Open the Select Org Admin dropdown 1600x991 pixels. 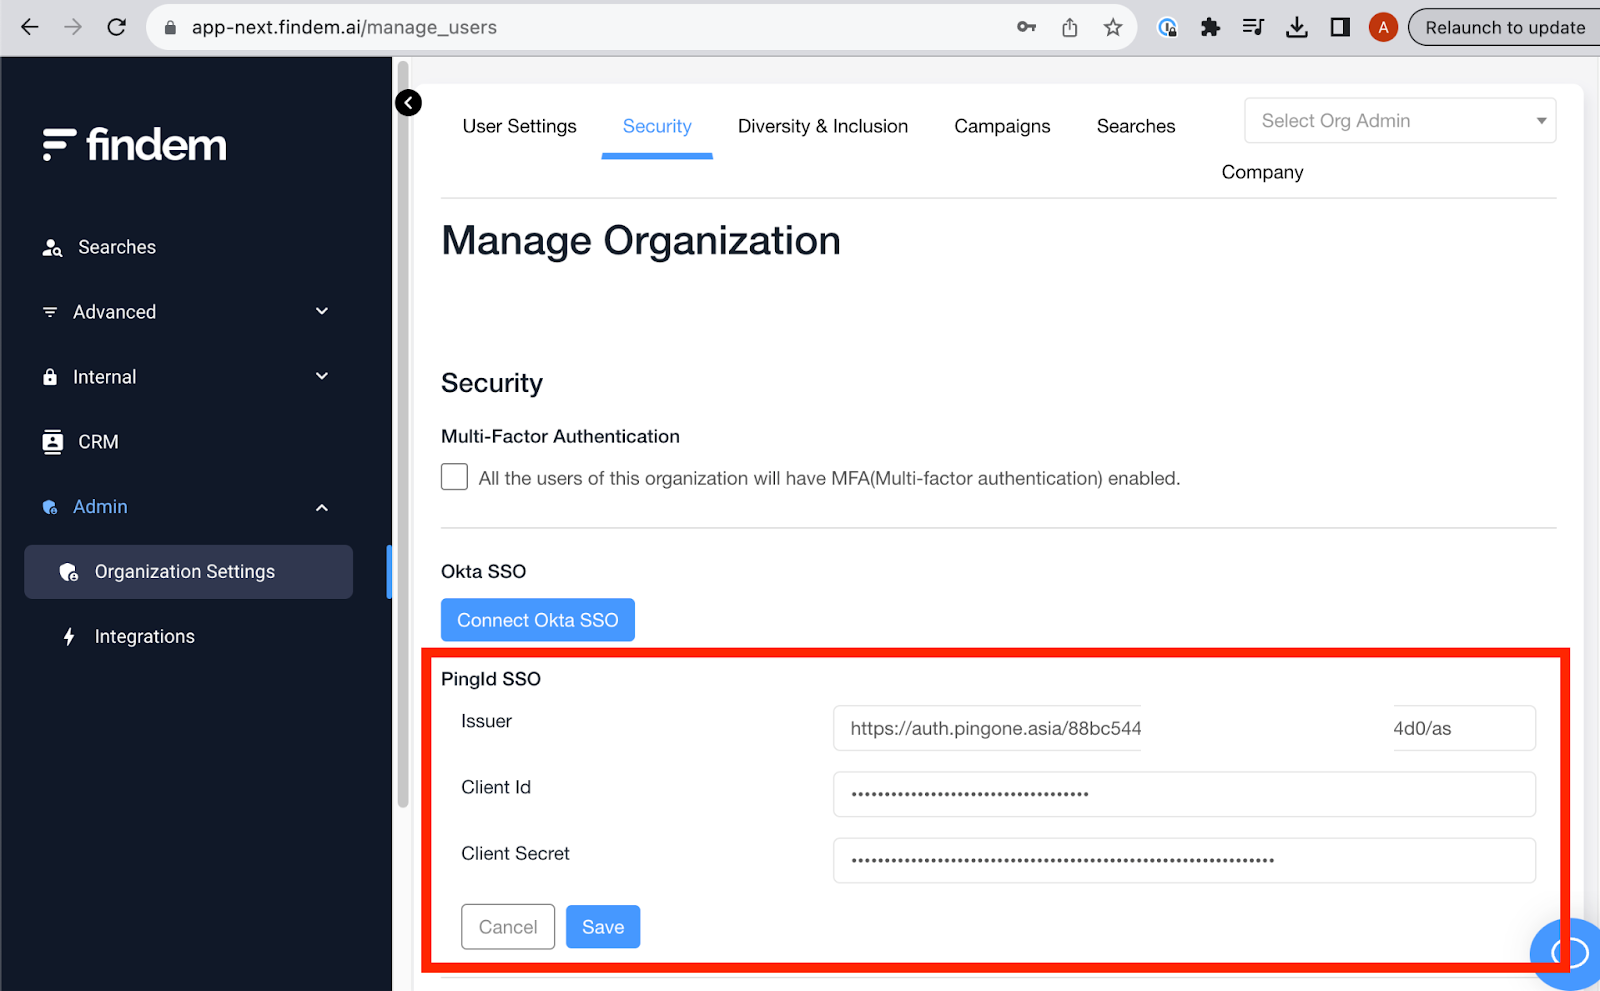(x=1400, y=121)
